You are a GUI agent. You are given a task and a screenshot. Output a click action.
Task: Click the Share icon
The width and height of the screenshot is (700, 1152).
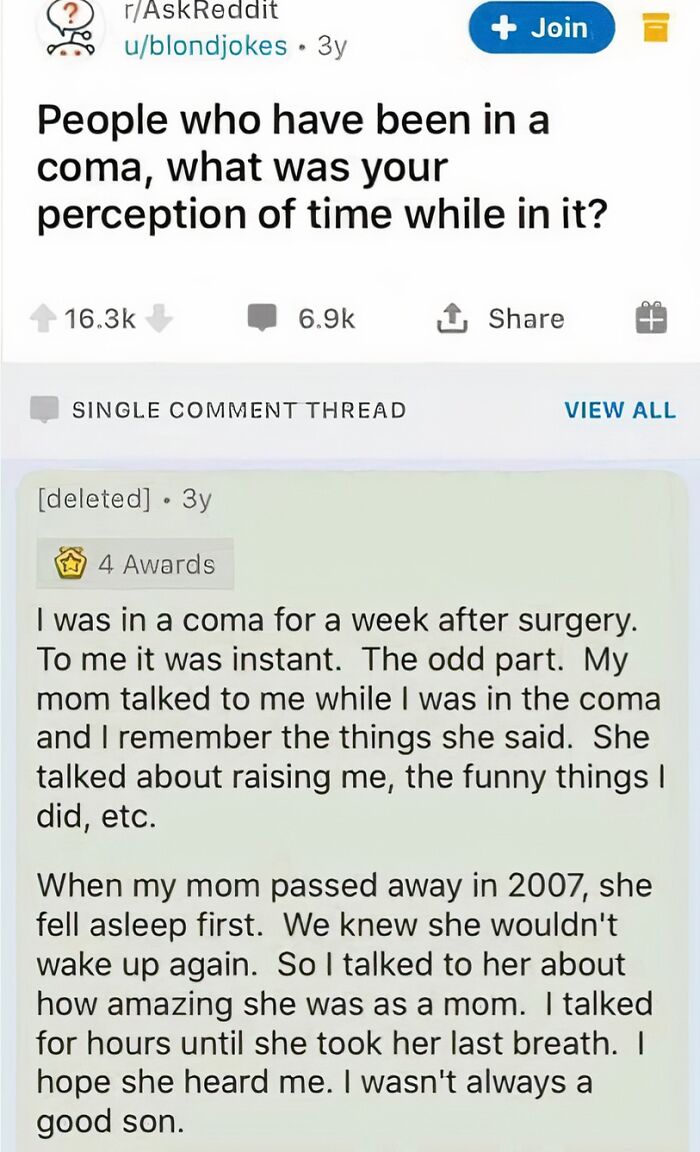click(454, 318)
